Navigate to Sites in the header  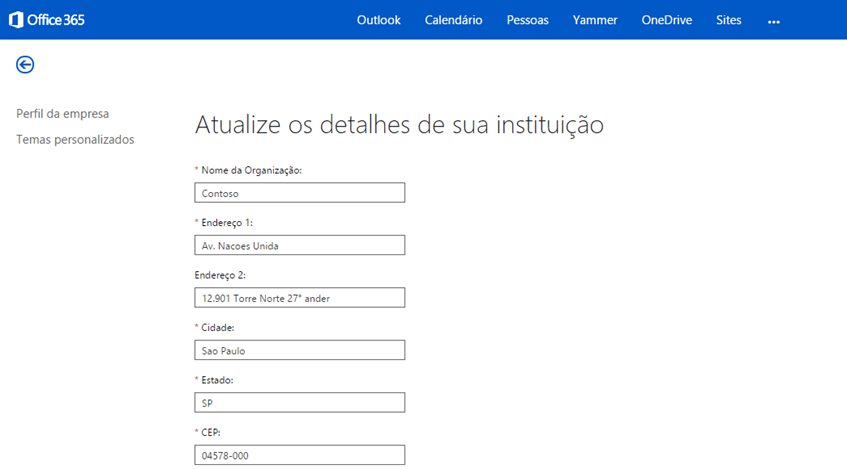pyautogui.click(x=729, y=20)
